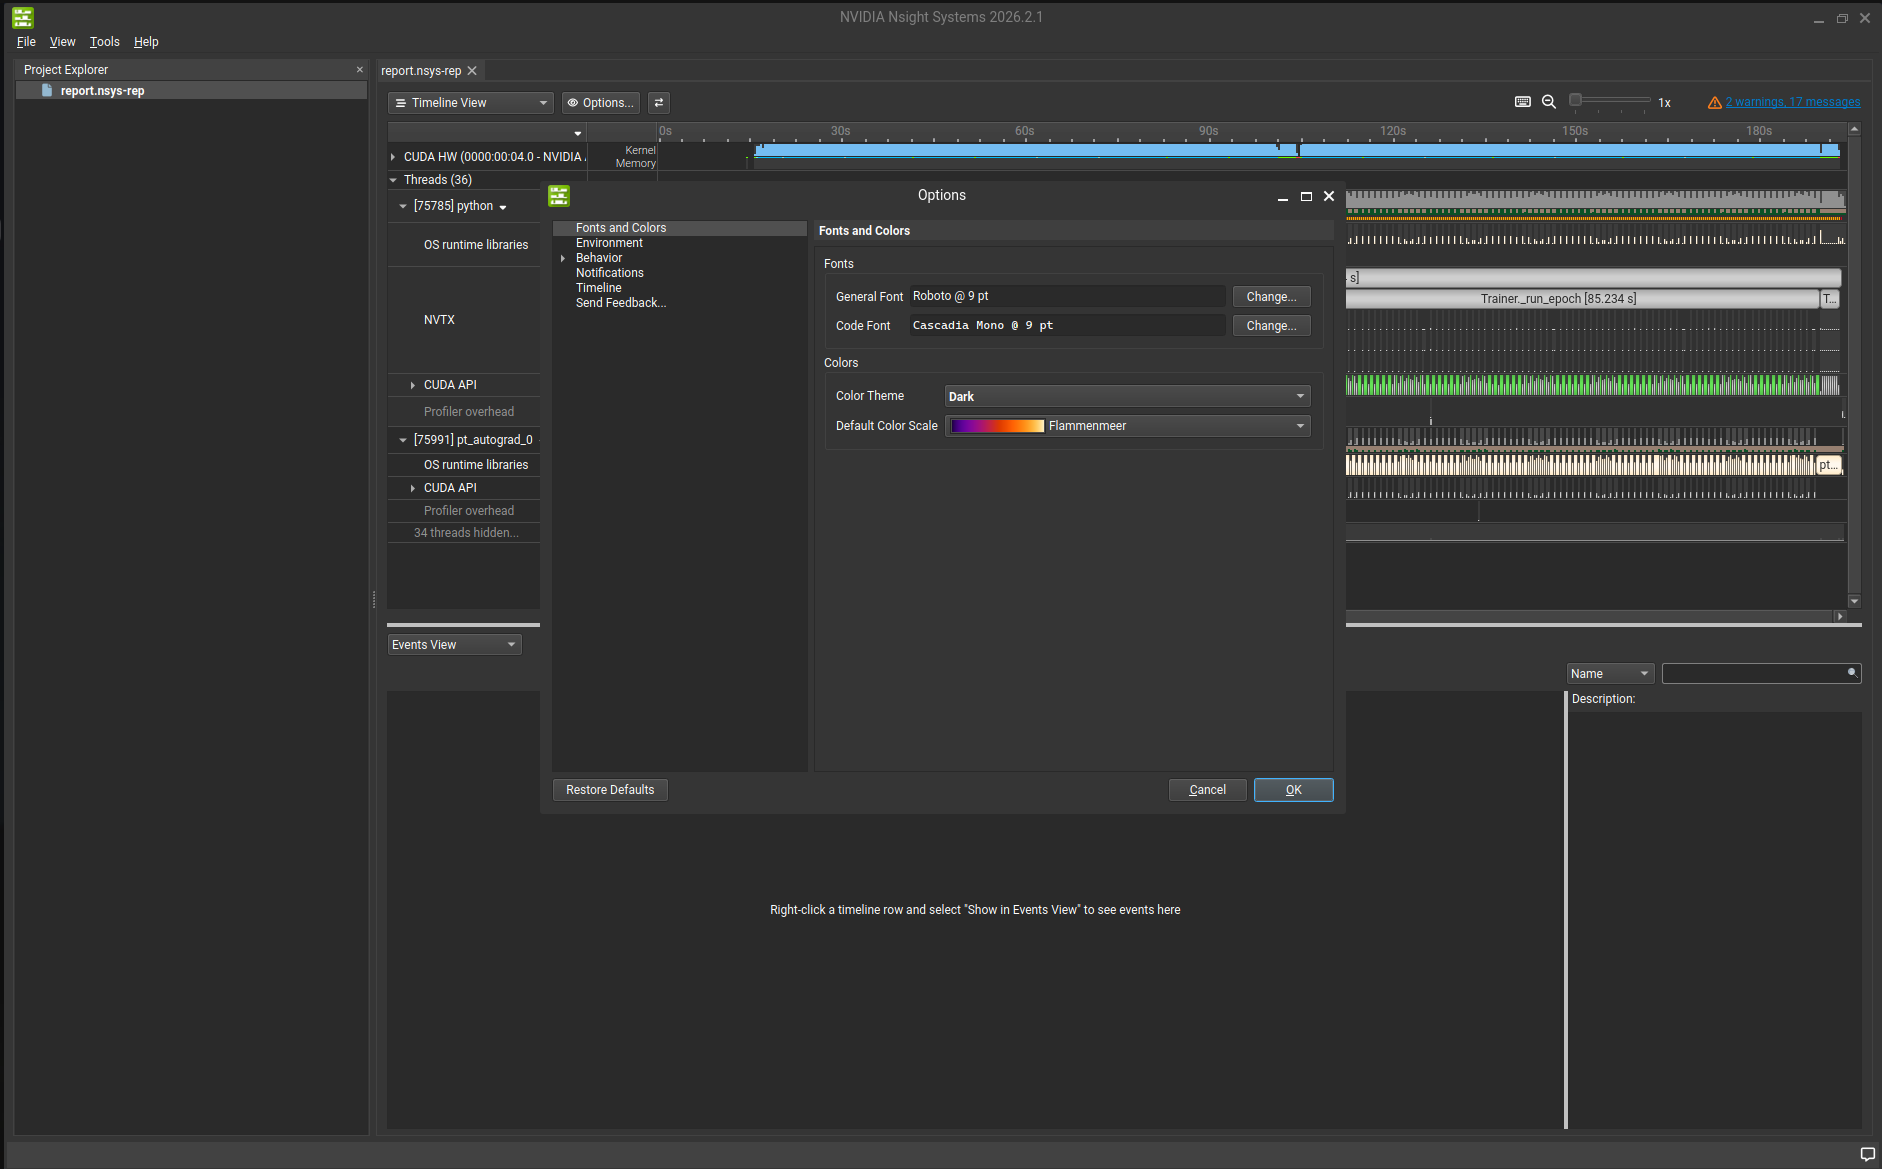This screenshot has width=1882, height=1169.
Task: Open the View menu
Action: [62, 42]
